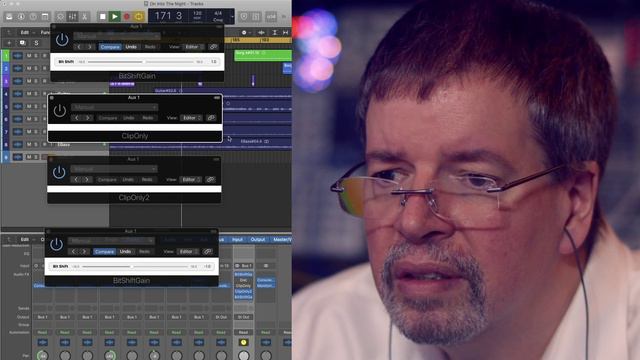Screen dimensions: 640x360
Task: Bypass ClipOnly2 plugin with its power button
Action: 59,172
